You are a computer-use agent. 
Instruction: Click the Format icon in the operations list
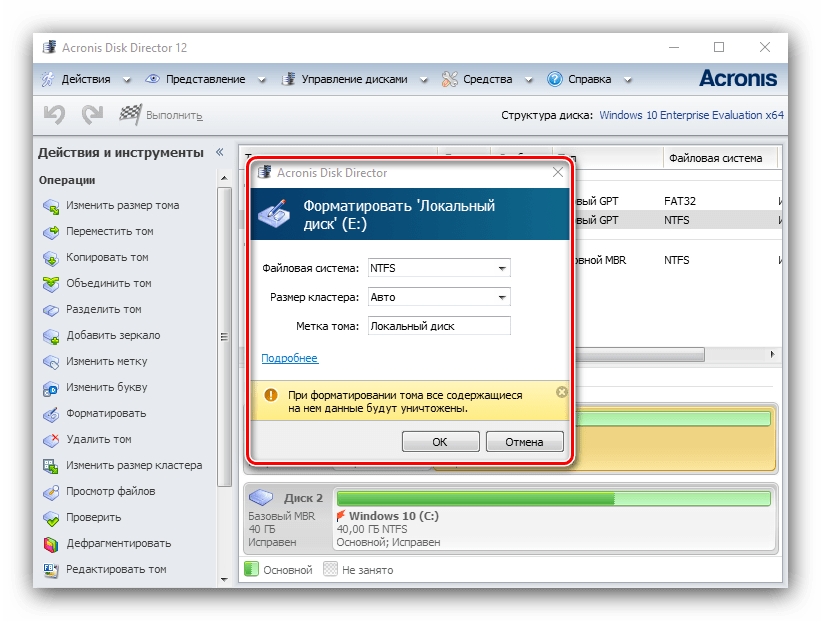pos(51,414)
